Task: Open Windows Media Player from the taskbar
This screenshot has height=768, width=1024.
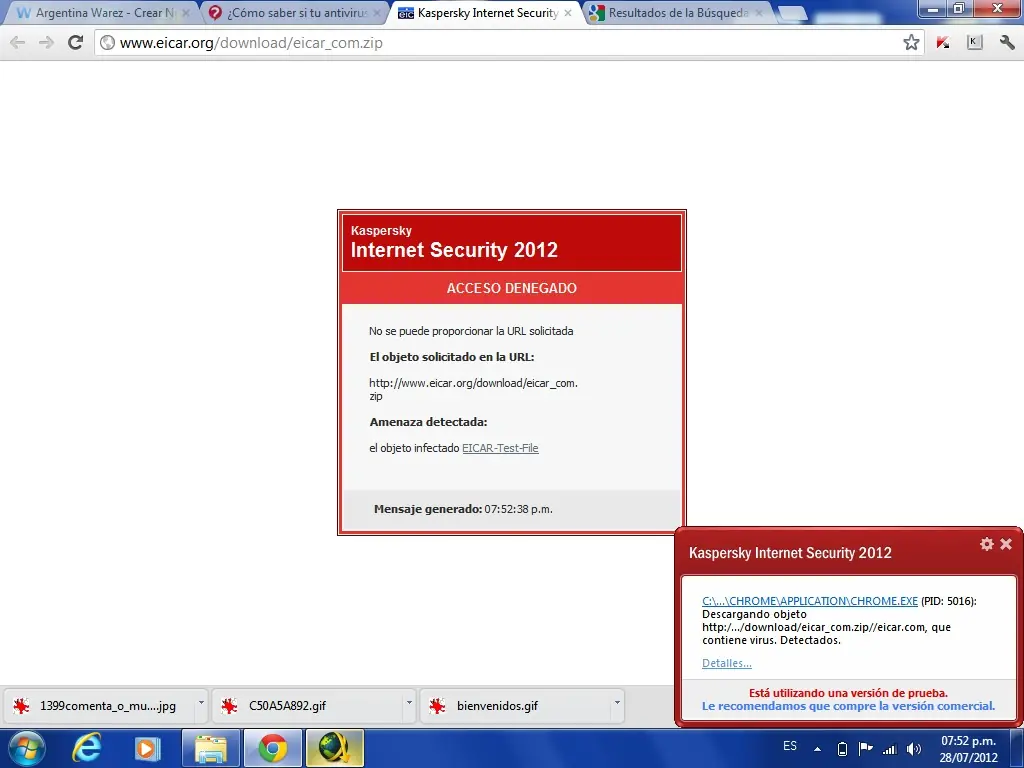Action: coord(148,748)
